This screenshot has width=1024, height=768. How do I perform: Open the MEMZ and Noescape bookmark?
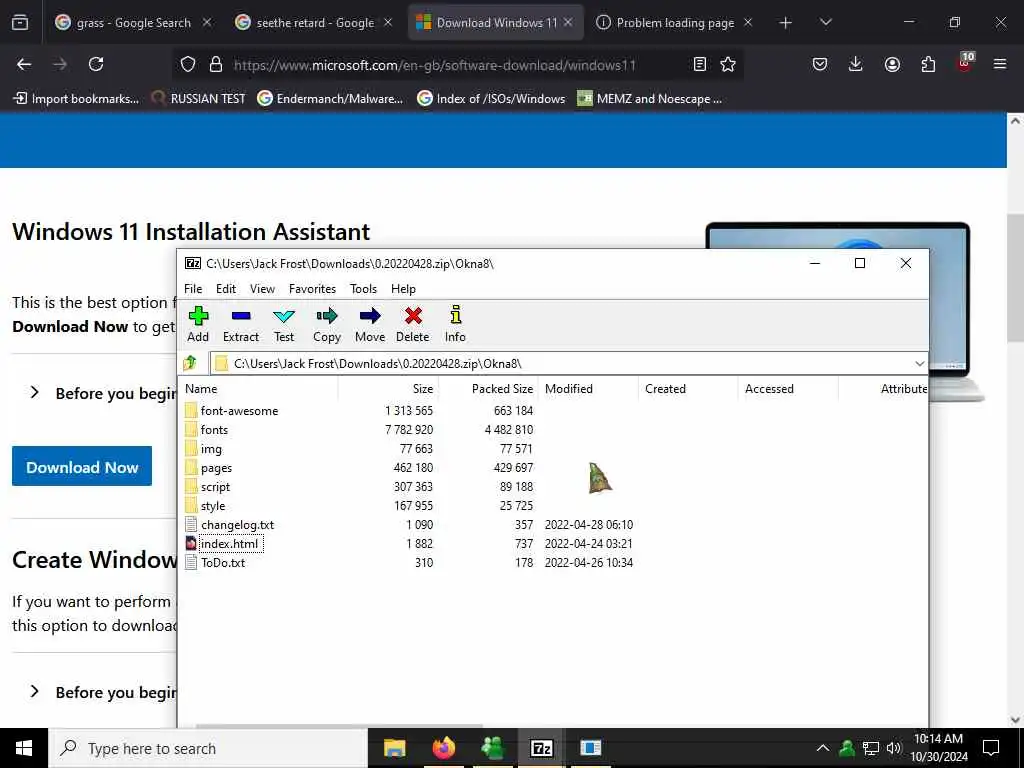tap(650, 99)
